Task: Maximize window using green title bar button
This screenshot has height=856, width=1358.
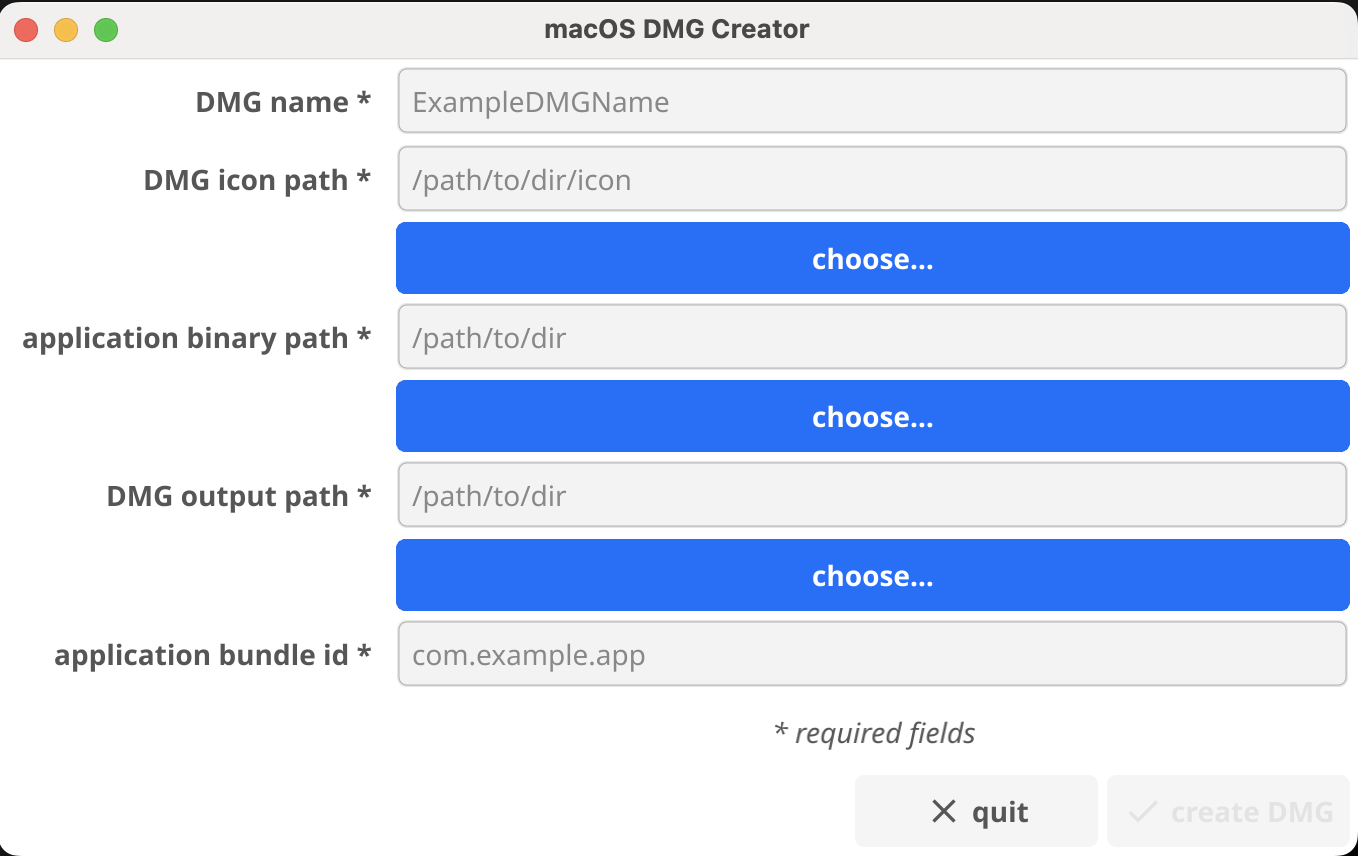Action: pos(106,30)
